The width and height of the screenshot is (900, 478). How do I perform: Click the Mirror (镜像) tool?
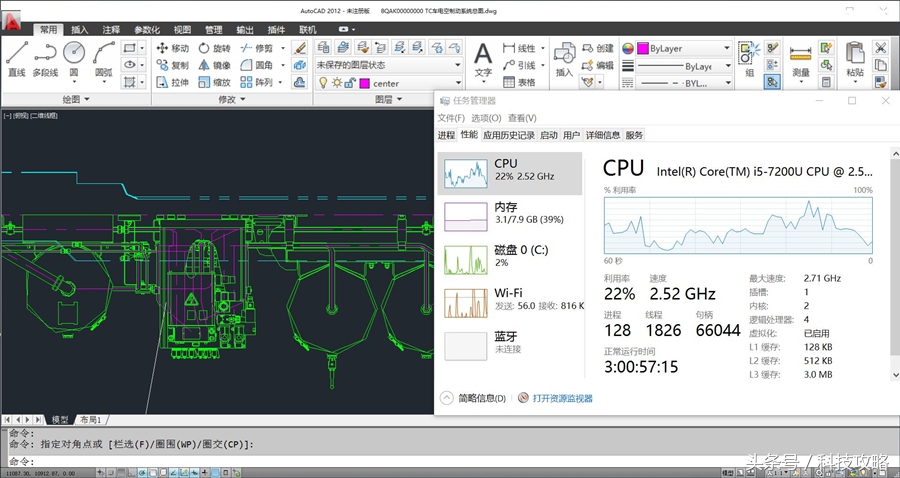213,65
